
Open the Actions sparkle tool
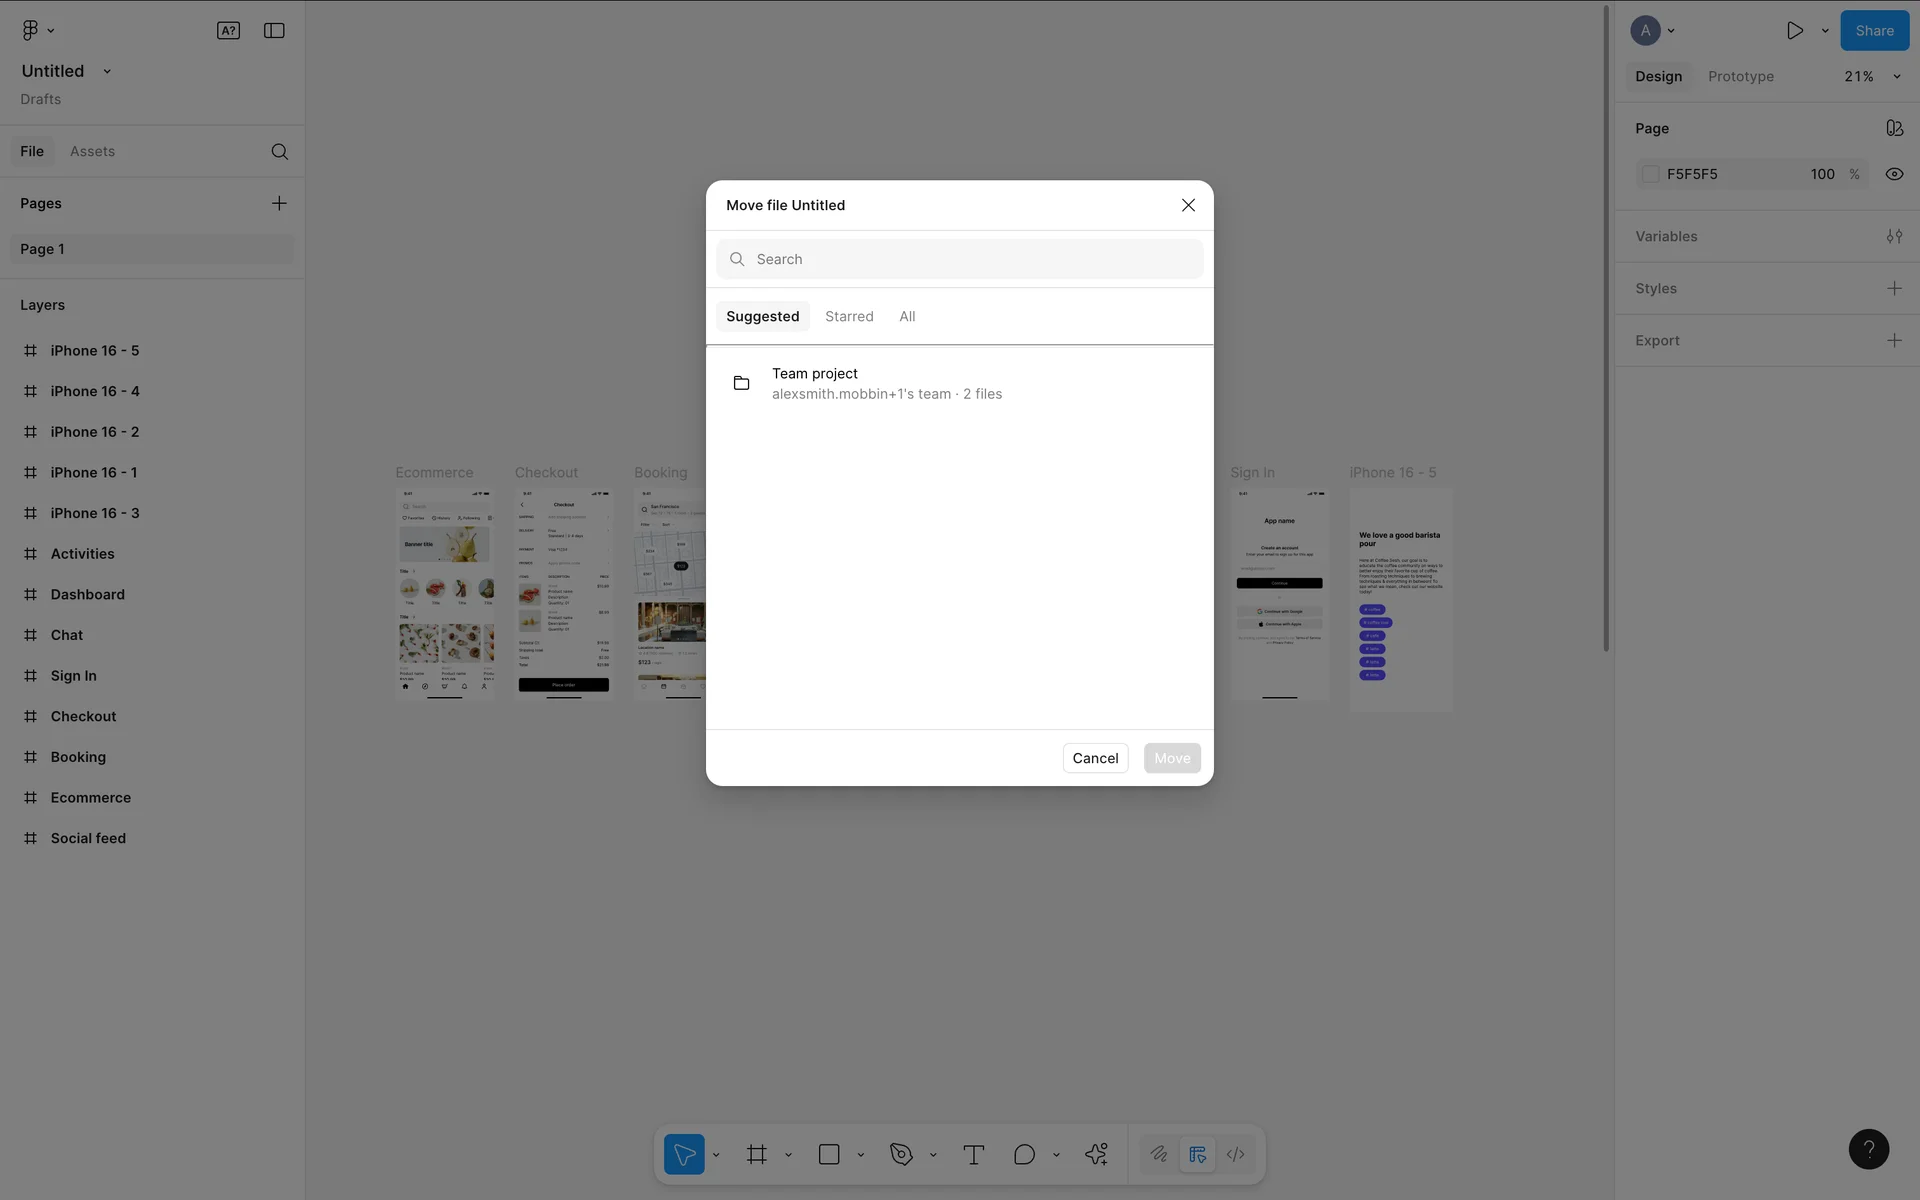(1096, 1154)
